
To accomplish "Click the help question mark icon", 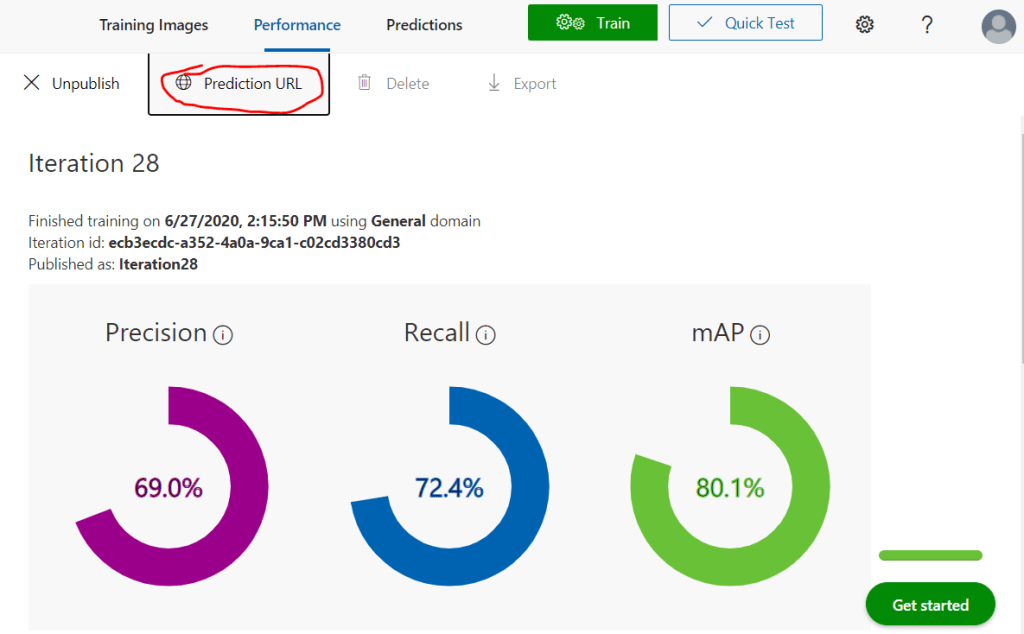I will (x=927, y=25).
